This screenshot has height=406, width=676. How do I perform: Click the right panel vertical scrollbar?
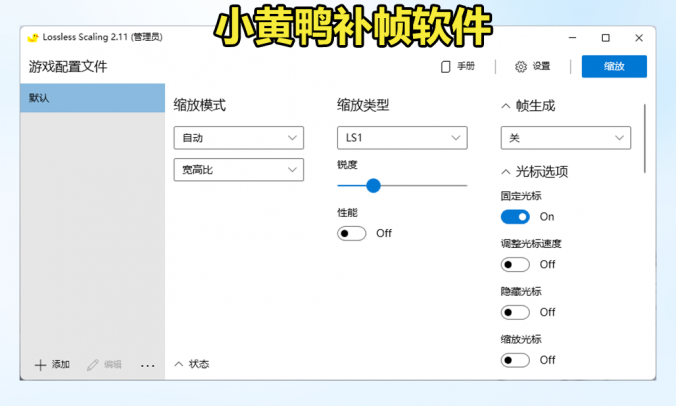tap(645, 138)
